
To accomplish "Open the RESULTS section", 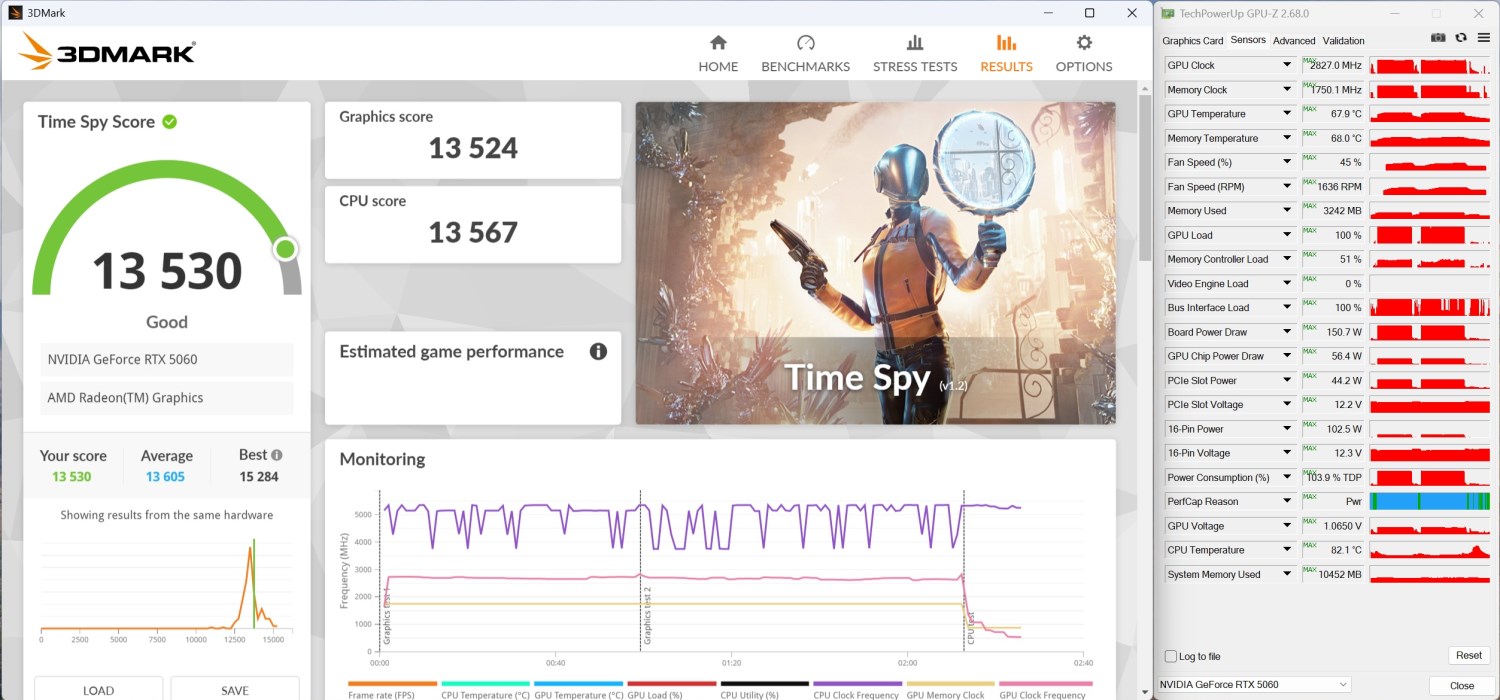I will [x=1006, y=54].
